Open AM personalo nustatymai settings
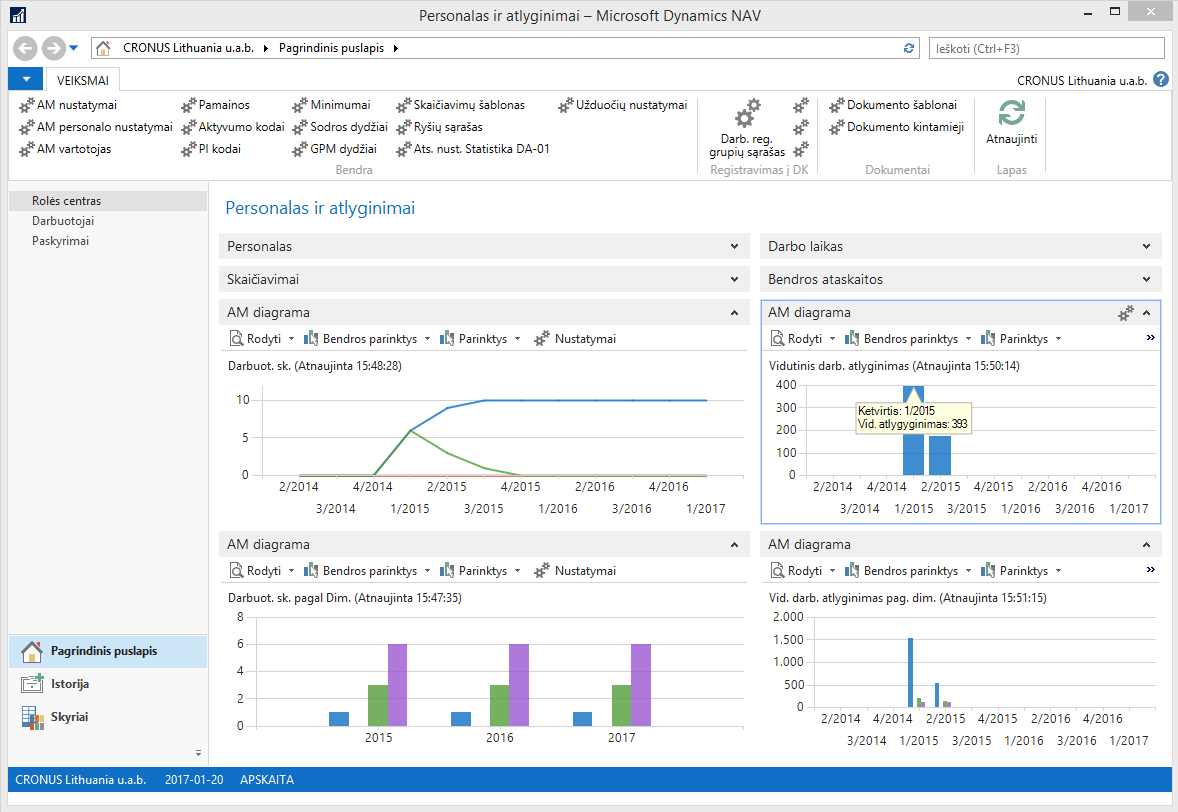Image resolution: width=1178 pixels, height=812 pixels. [x=96, y=127]
